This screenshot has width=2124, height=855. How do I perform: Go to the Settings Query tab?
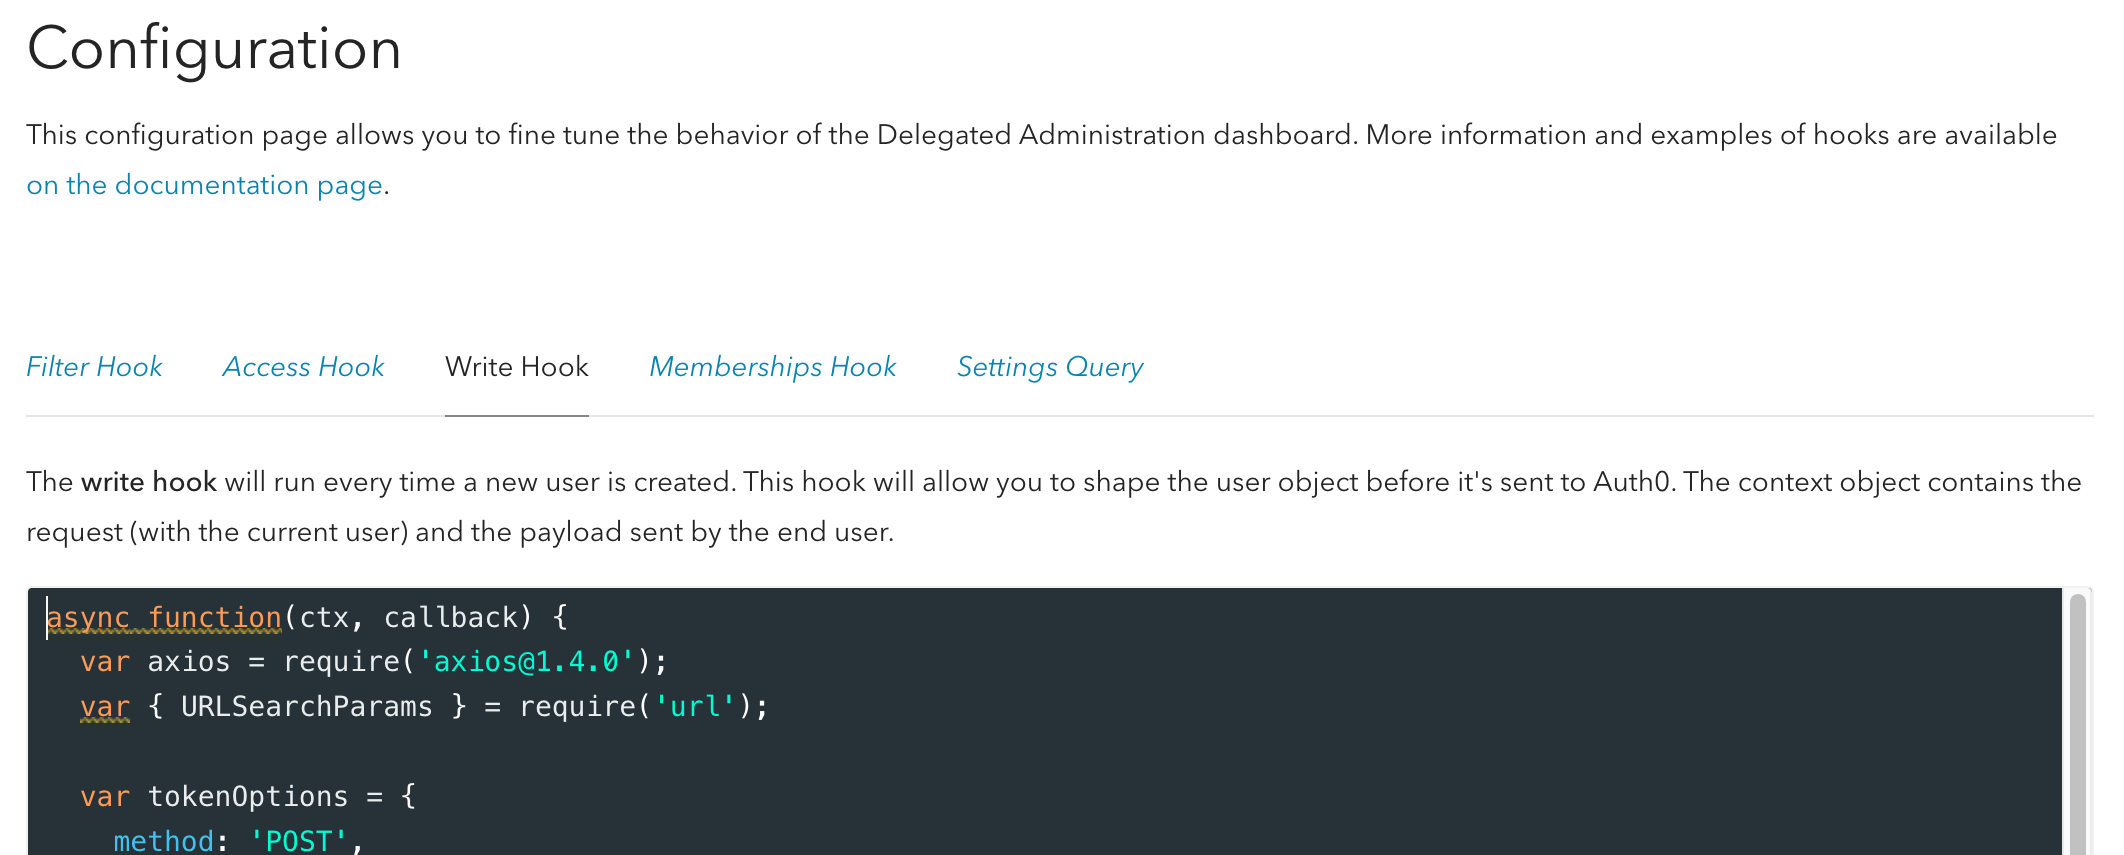[1050, 367]
